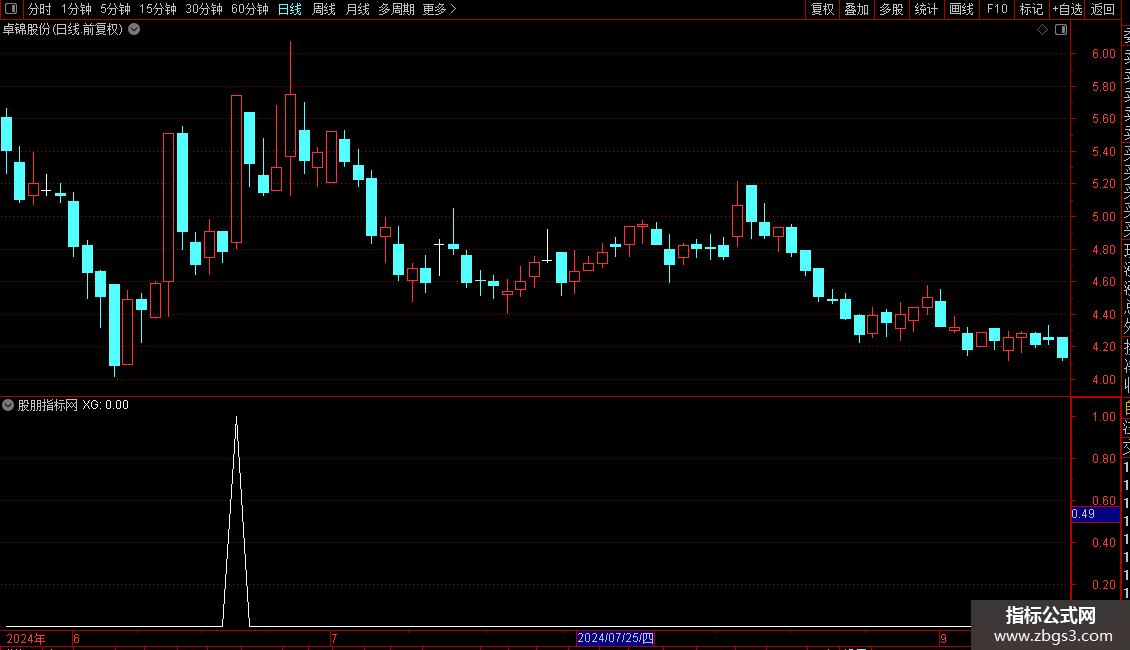Click the 4.00 price axis label

point(1103,380)
